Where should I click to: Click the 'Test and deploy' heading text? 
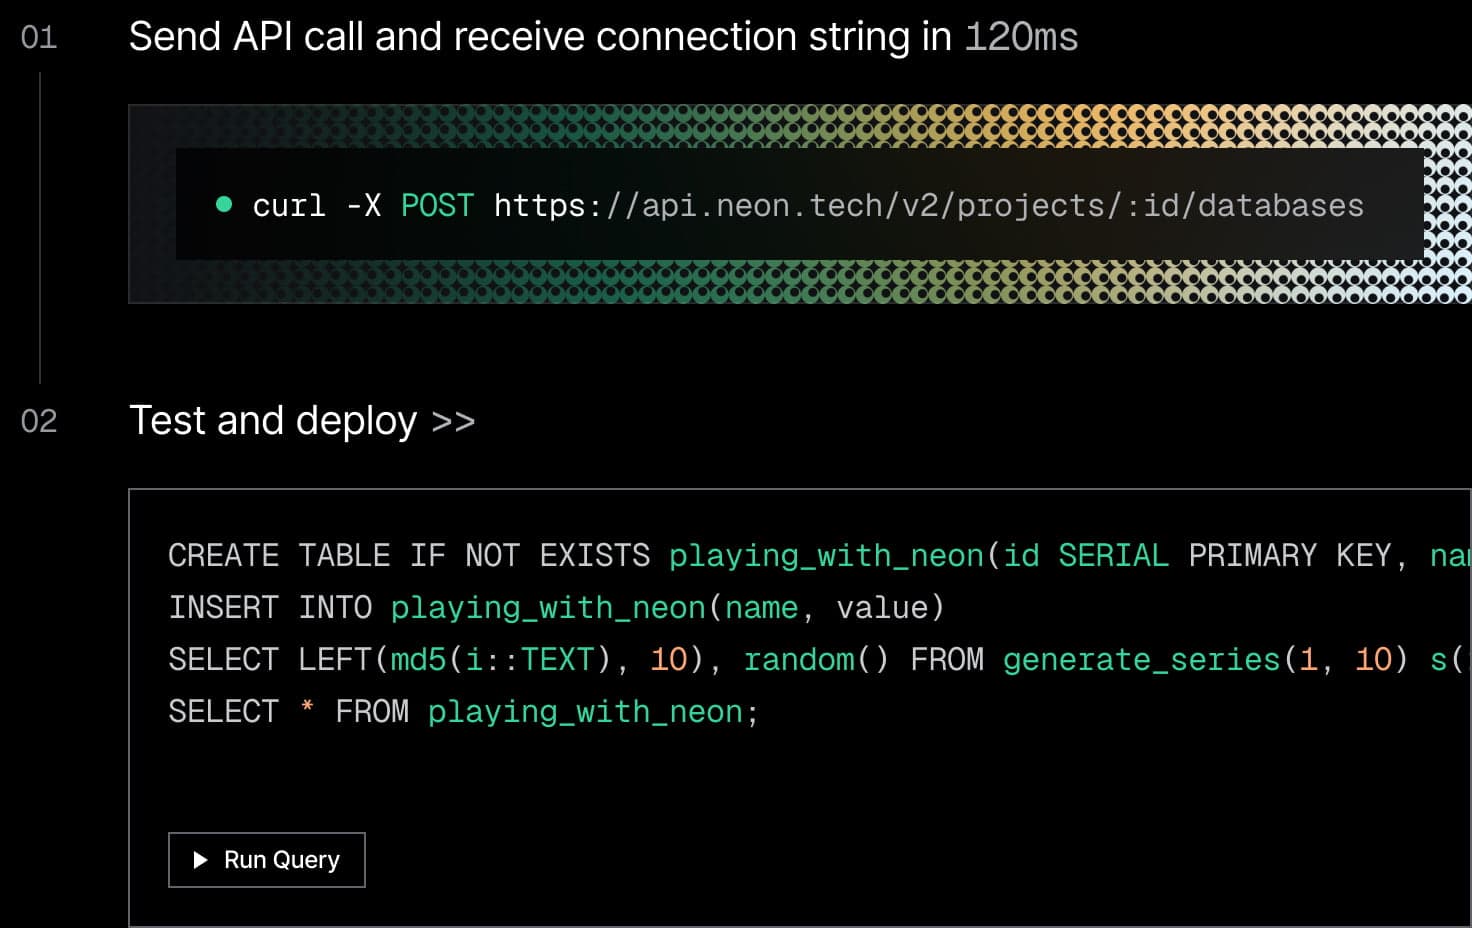click(x=273, y=421)
